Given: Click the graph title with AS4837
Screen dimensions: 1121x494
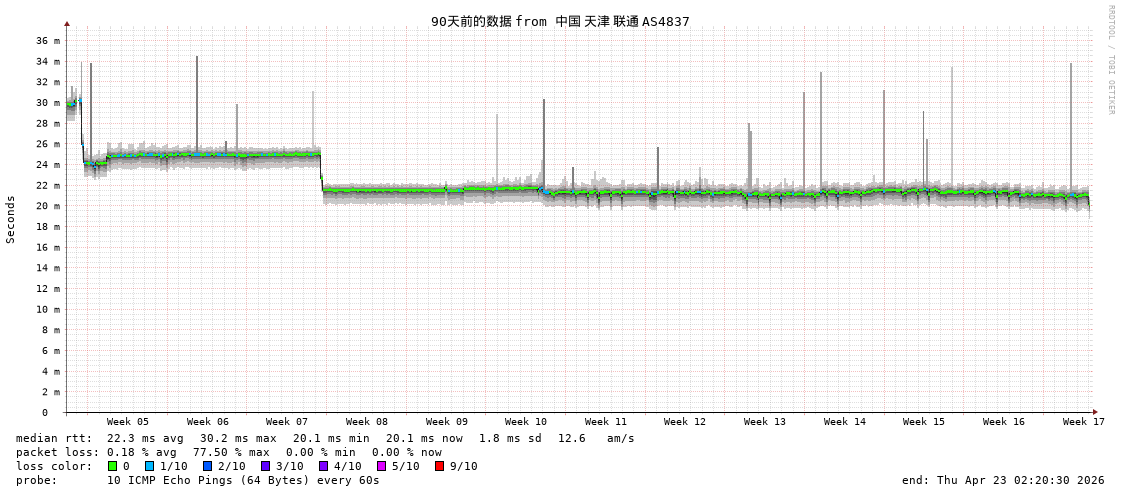Looking at the screenshot, I should tap(560, 21).
